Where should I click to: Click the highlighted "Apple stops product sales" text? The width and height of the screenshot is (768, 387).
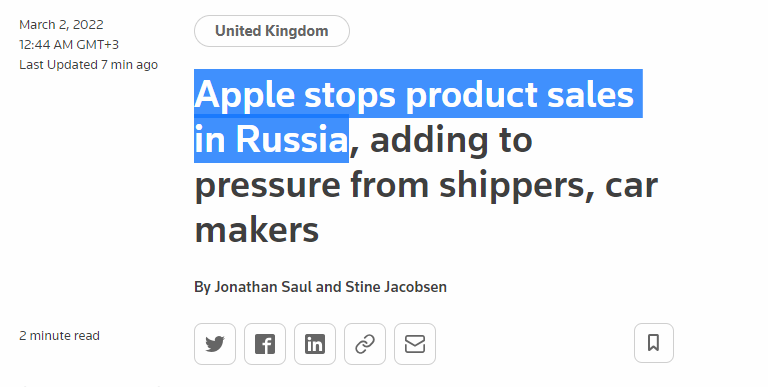pos(414,94)
